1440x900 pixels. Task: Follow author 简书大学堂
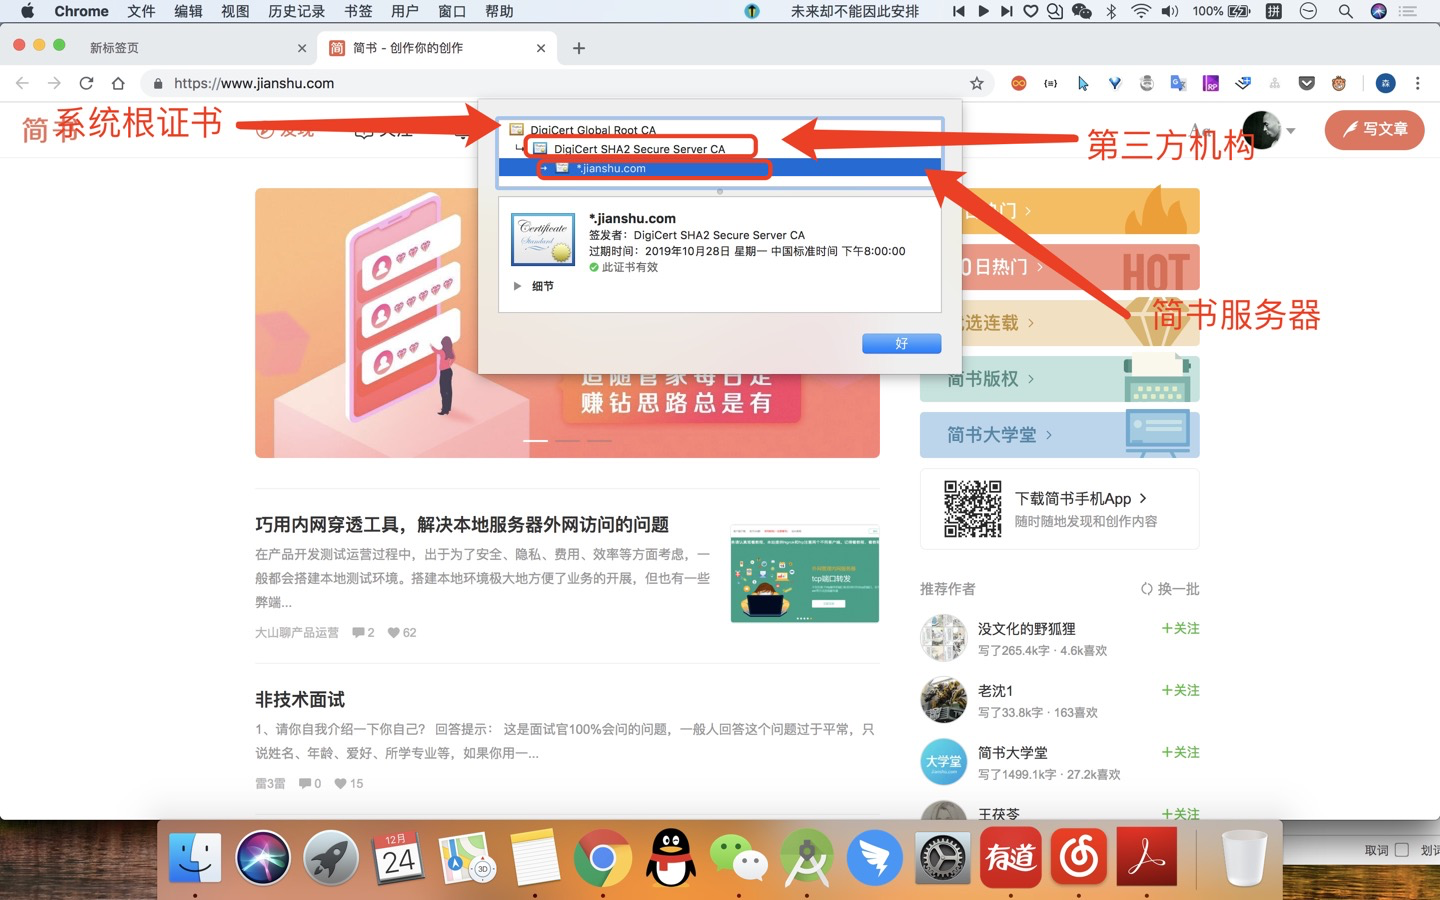click(1180, 752)
